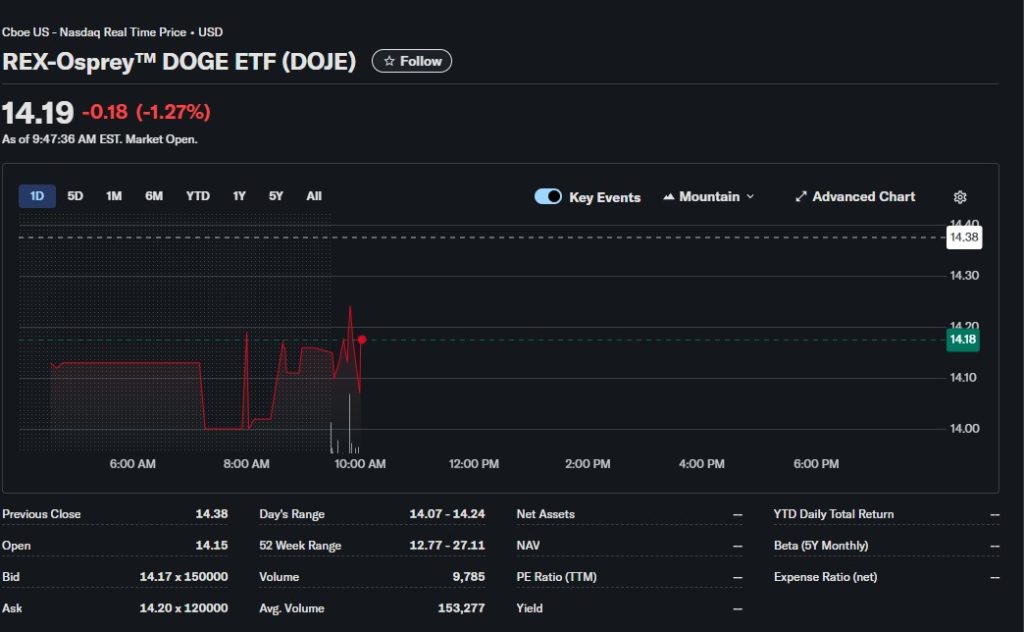View the 1Y chart range
The width and height of the screenshot is (1024, 632).
tap(239, 196)
